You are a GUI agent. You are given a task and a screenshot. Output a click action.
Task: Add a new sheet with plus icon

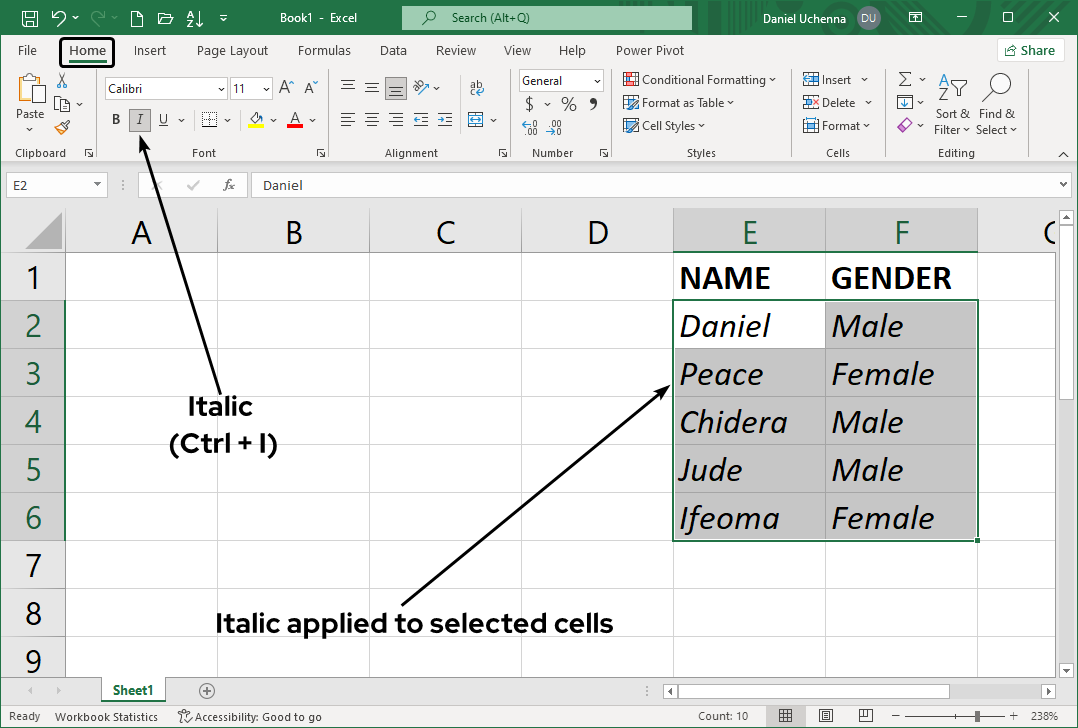[x=207, y=691]
